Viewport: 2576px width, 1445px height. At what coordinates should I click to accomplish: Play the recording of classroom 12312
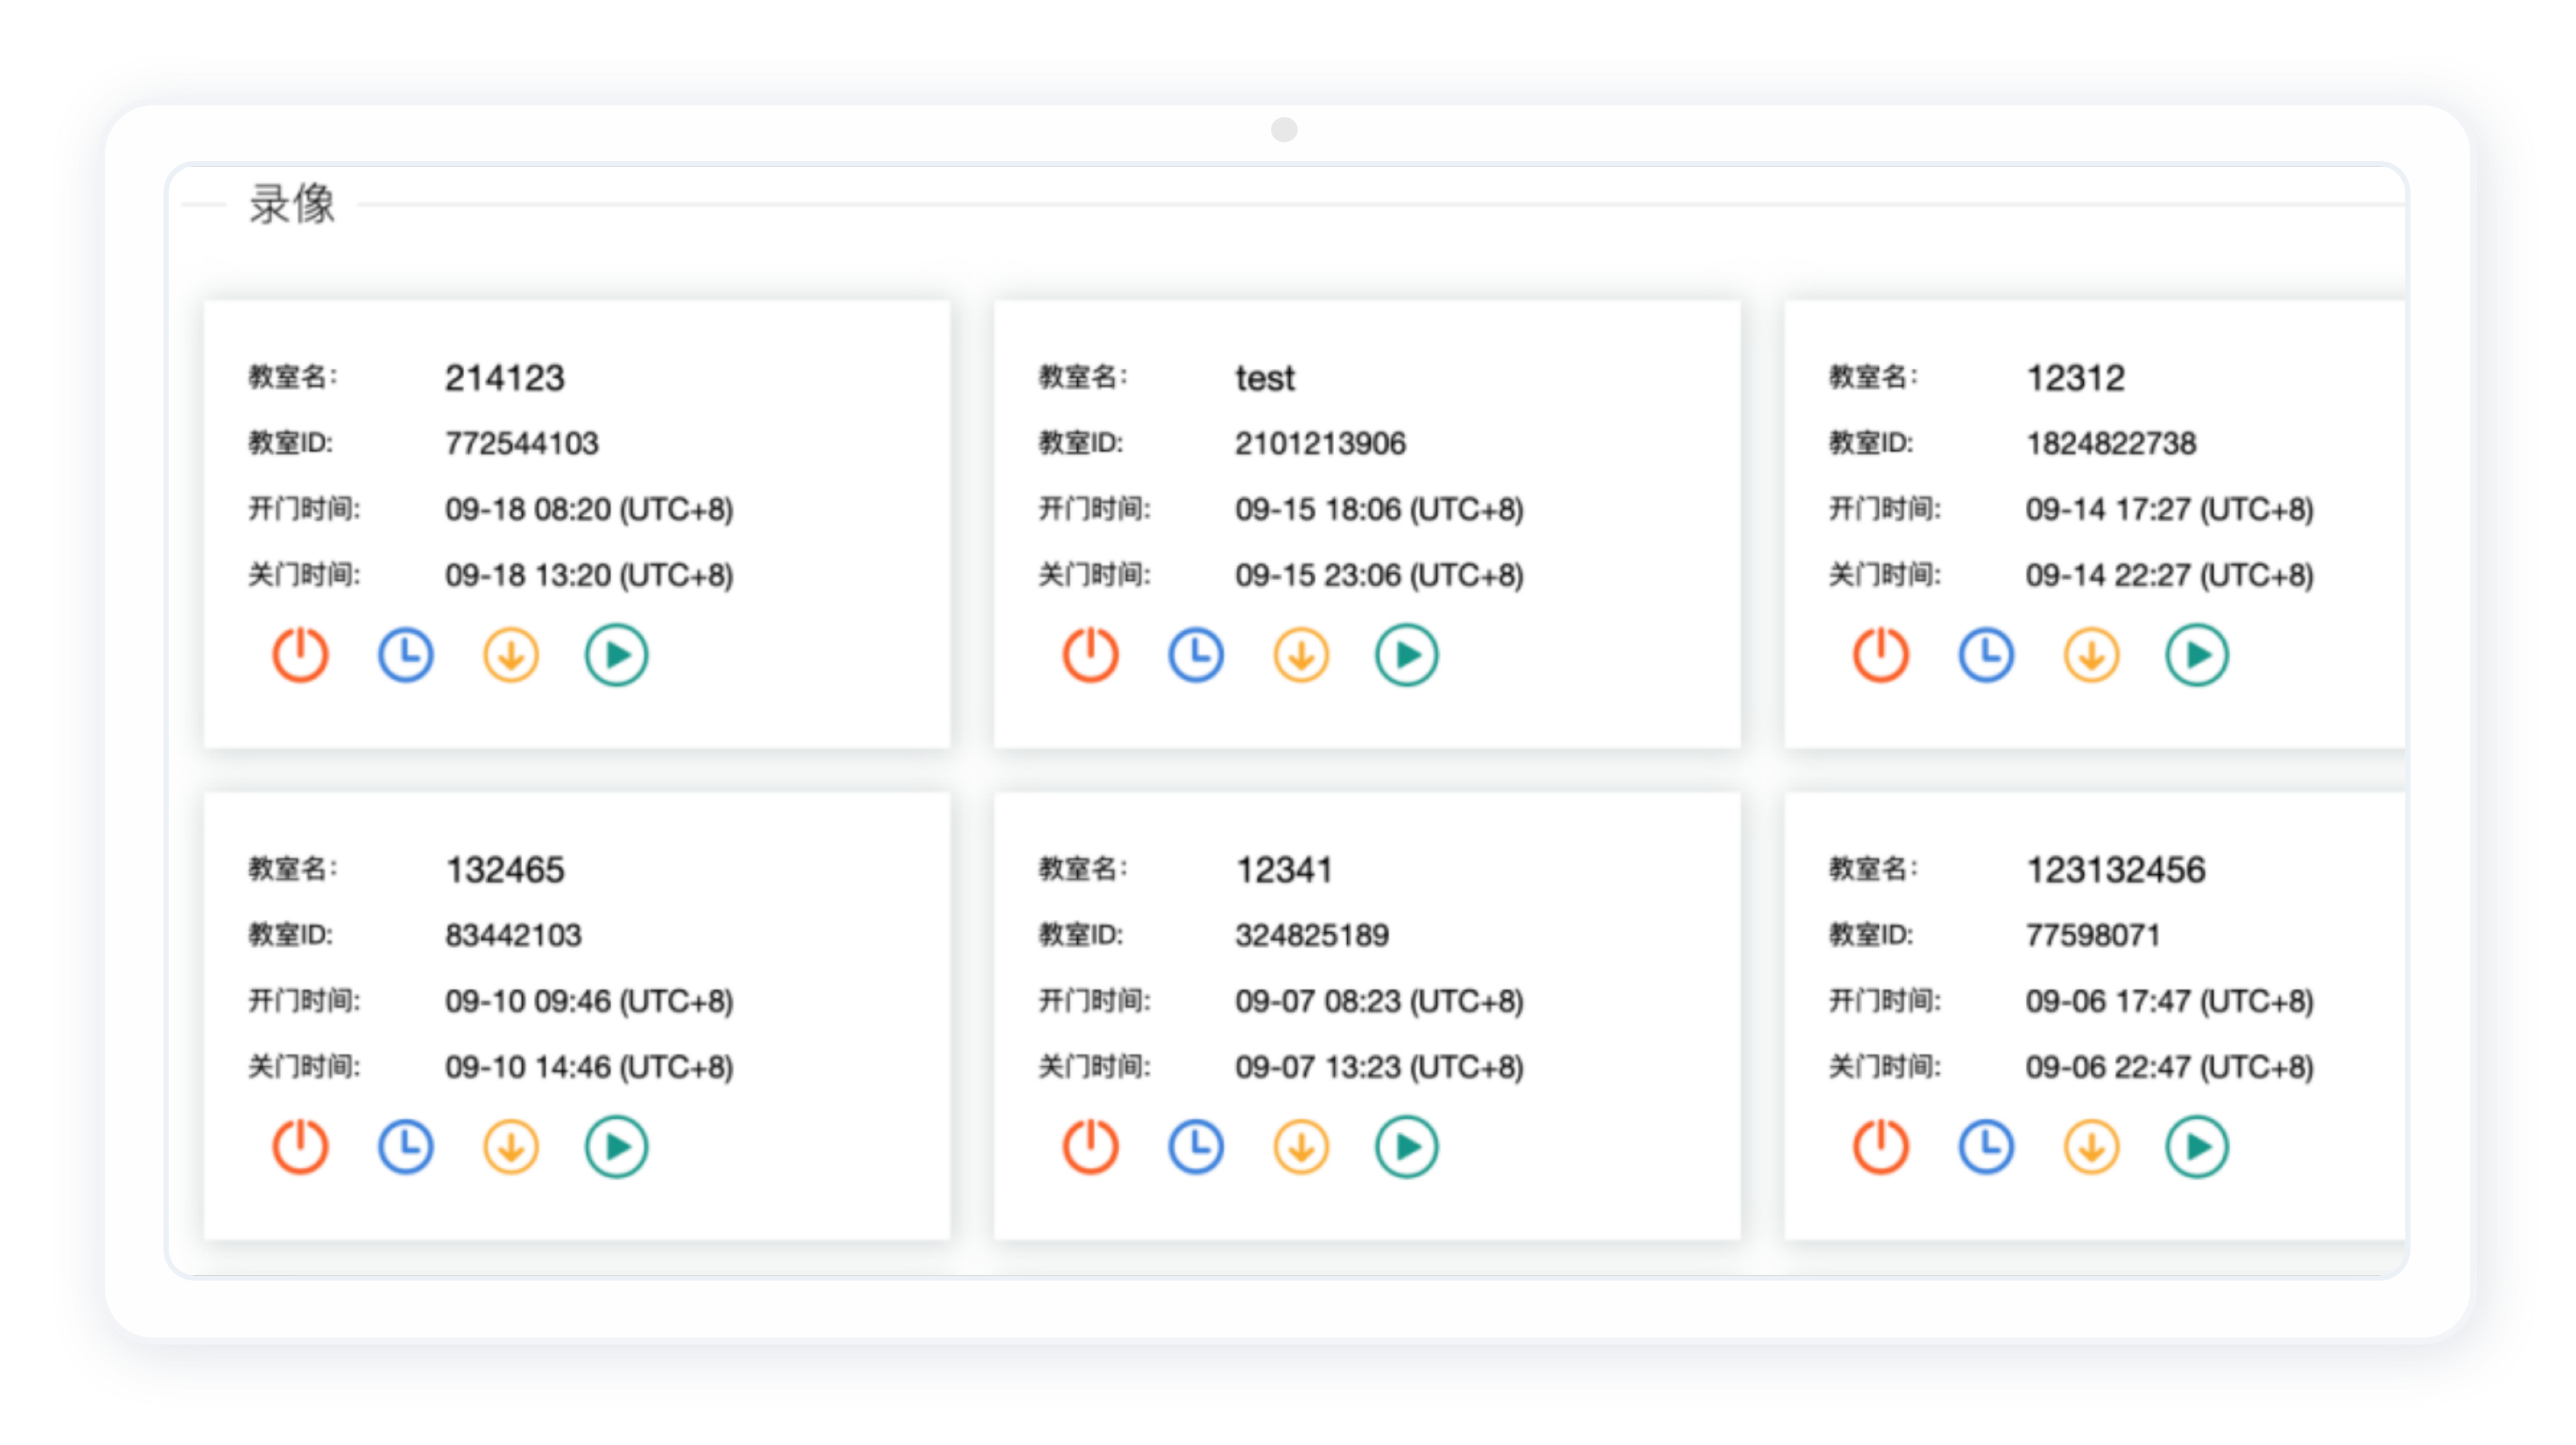pos(2197,655)
